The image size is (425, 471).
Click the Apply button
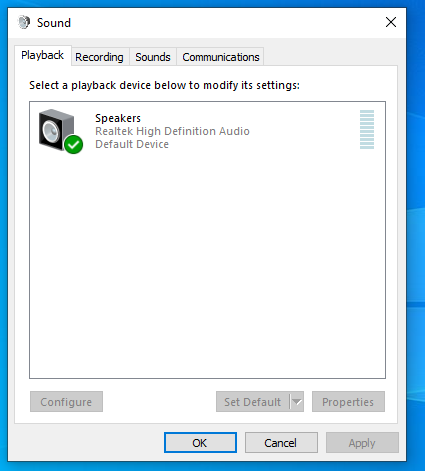point(362,443)
